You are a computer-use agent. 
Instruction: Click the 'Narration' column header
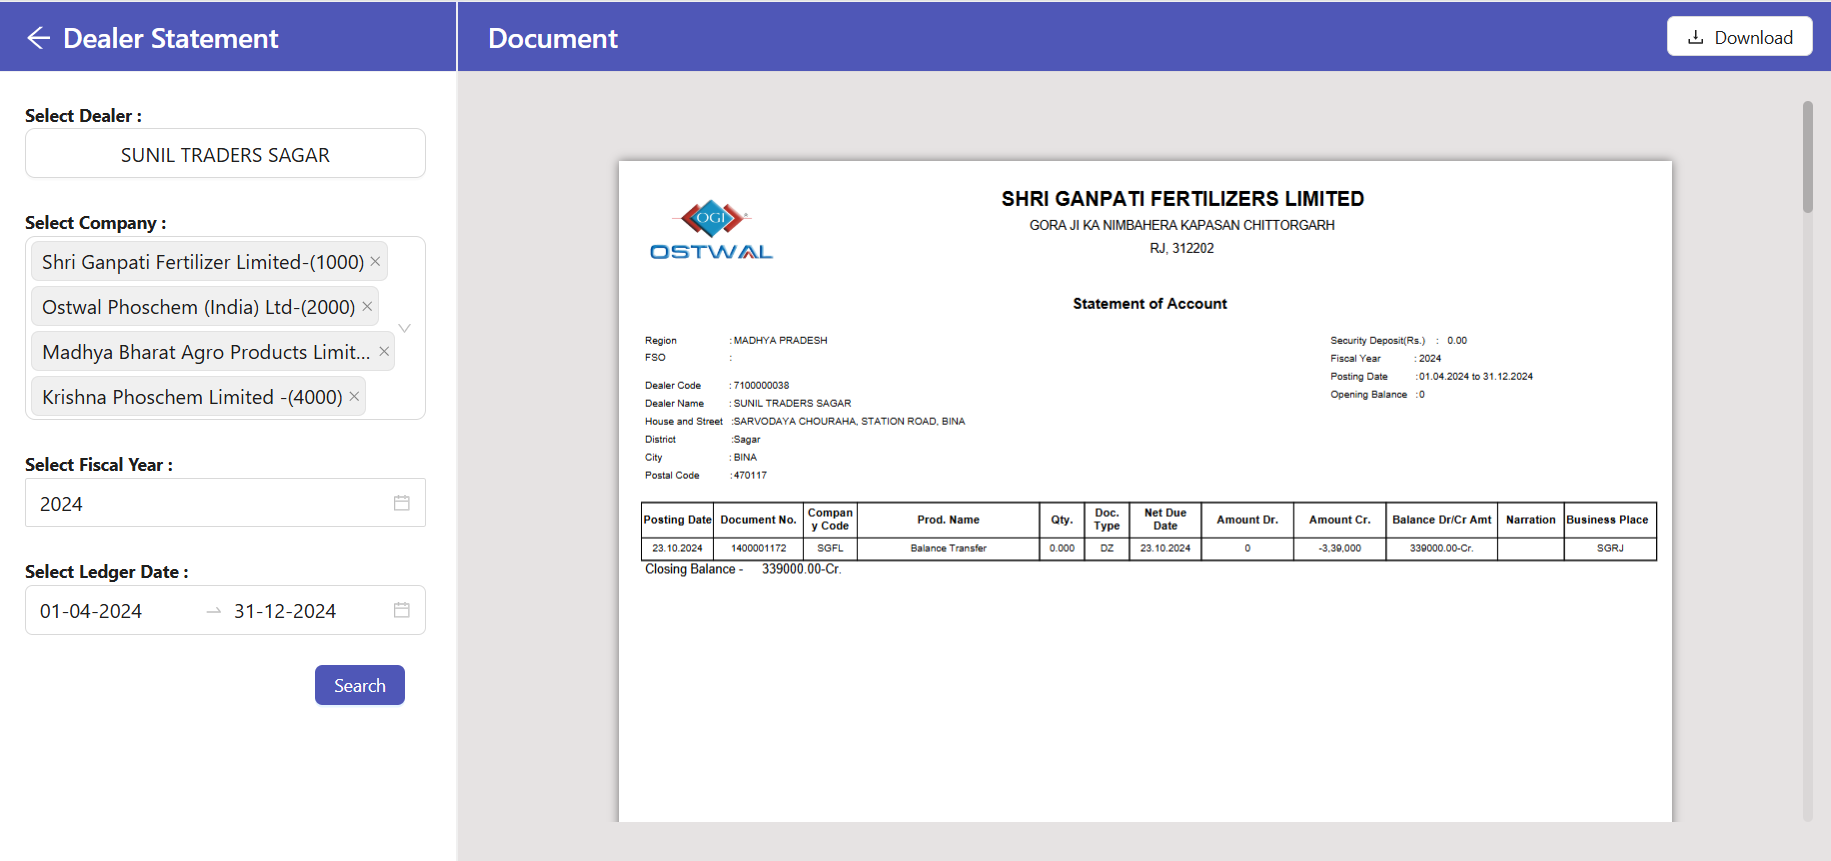pos(1531,520)
